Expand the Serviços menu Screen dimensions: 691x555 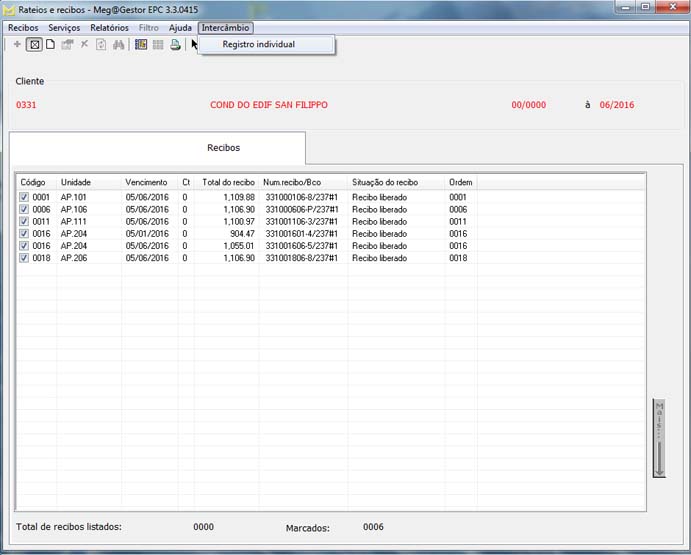click(64, 28)
